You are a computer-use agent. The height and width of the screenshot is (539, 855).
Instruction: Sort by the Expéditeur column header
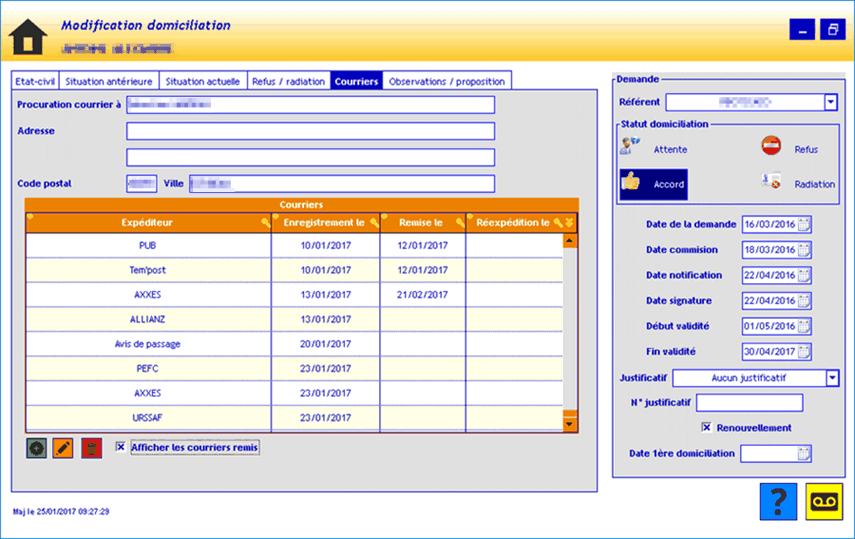coord(148,222)
